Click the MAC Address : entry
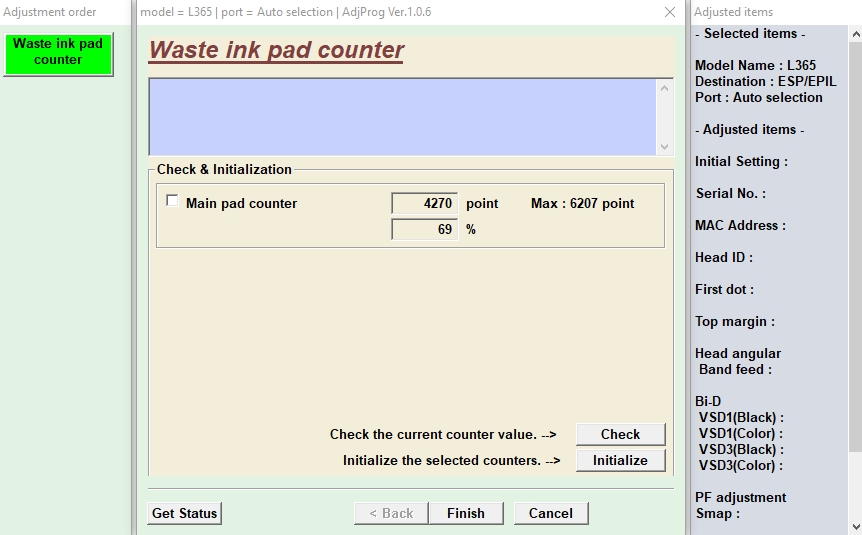The height and width of the screenshot is (535, 862). [x=740, y=225]
